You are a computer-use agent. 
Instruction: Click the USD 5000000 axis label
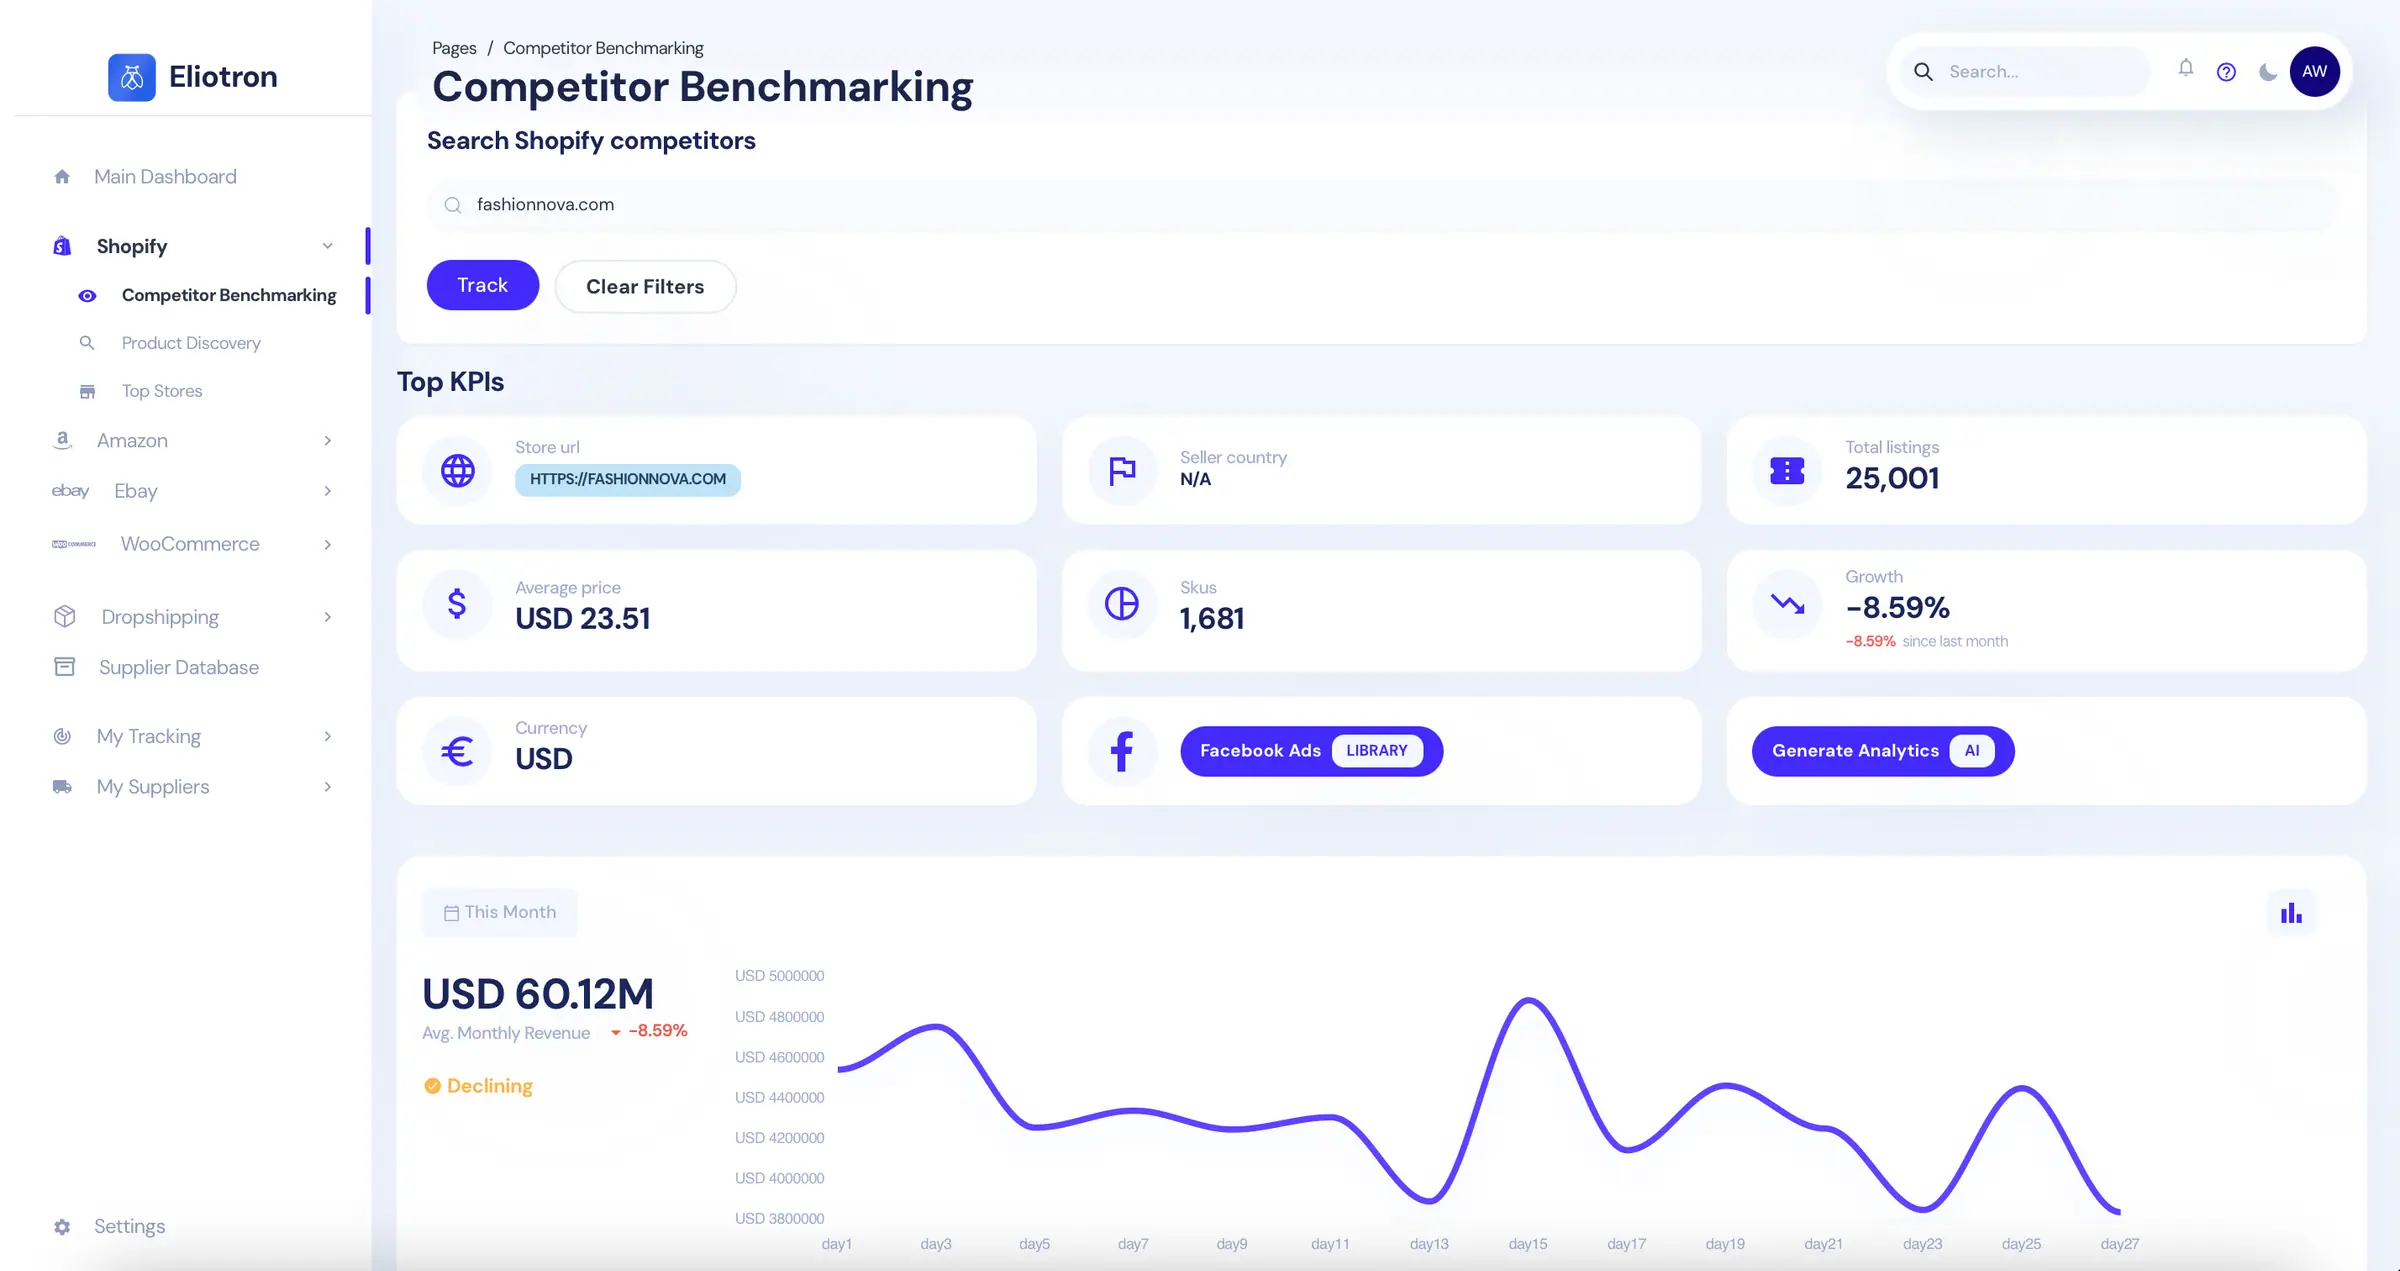point(779,976)
